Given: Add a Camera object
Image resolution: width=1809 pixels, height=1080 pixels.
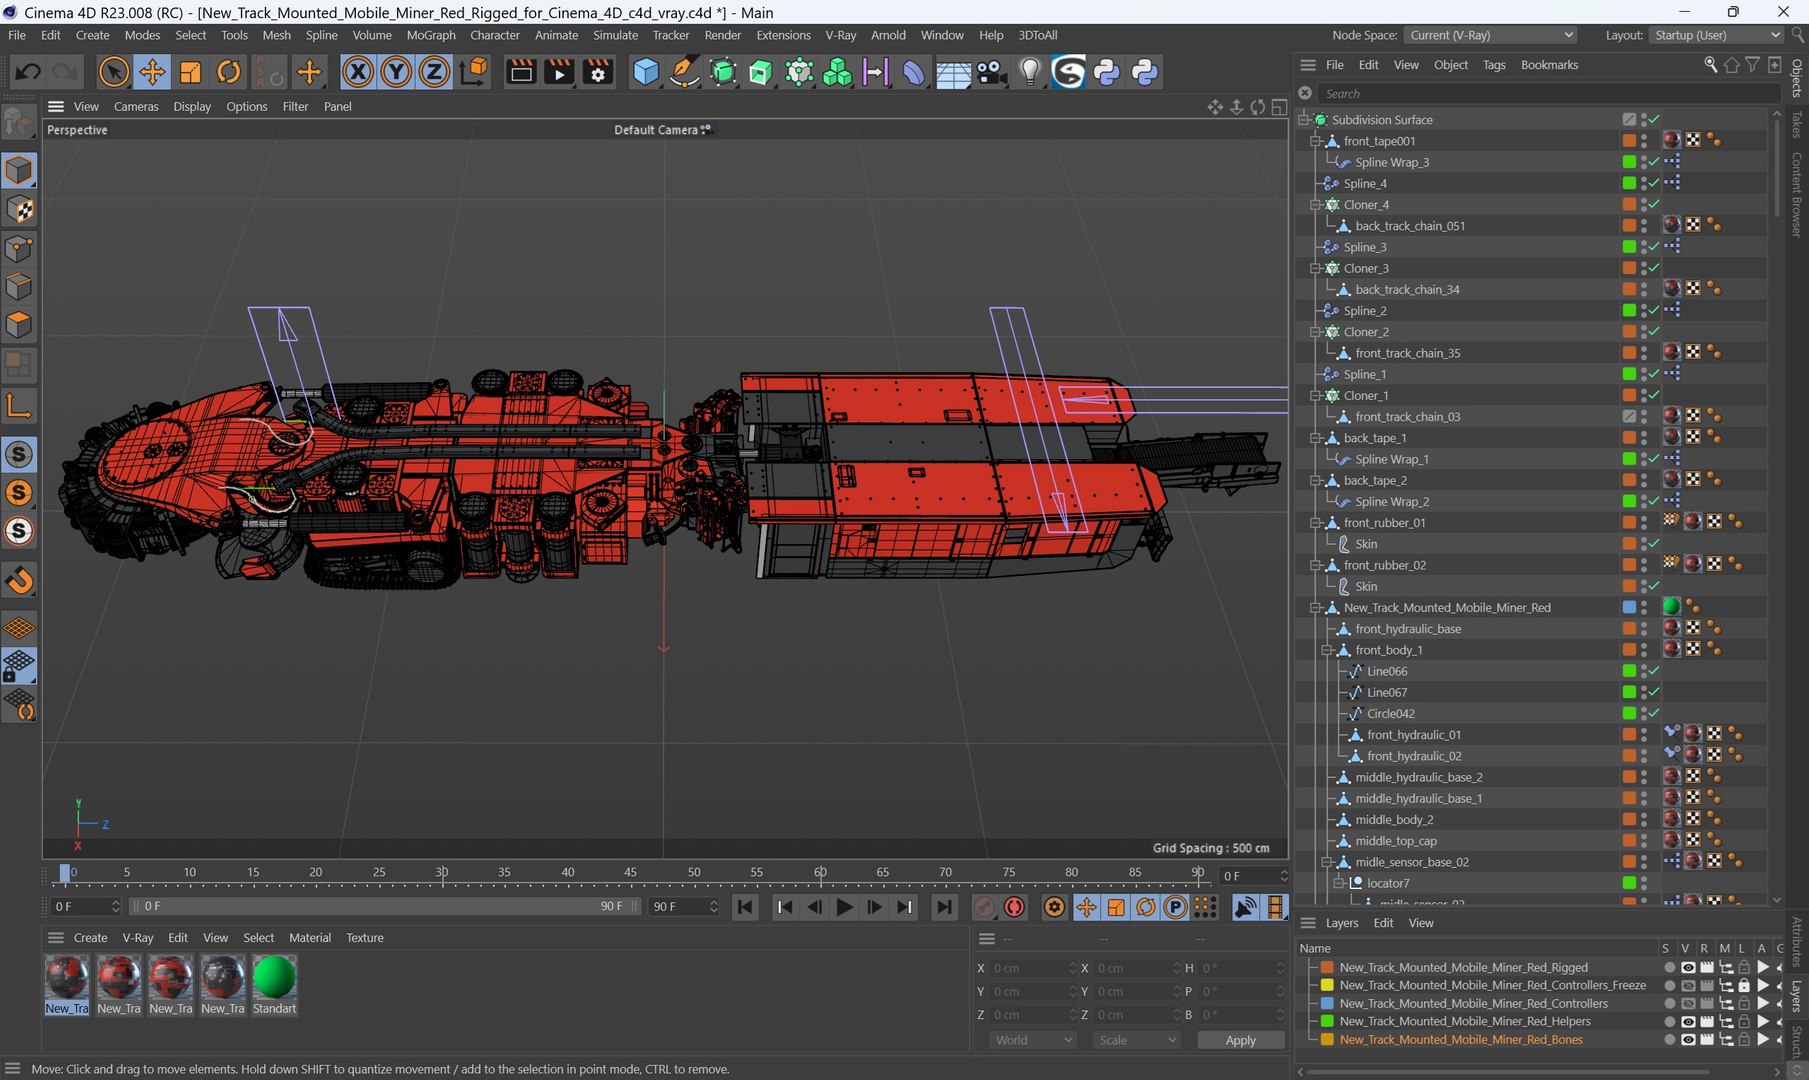Looking at the screenshot, I should point(991,72).
